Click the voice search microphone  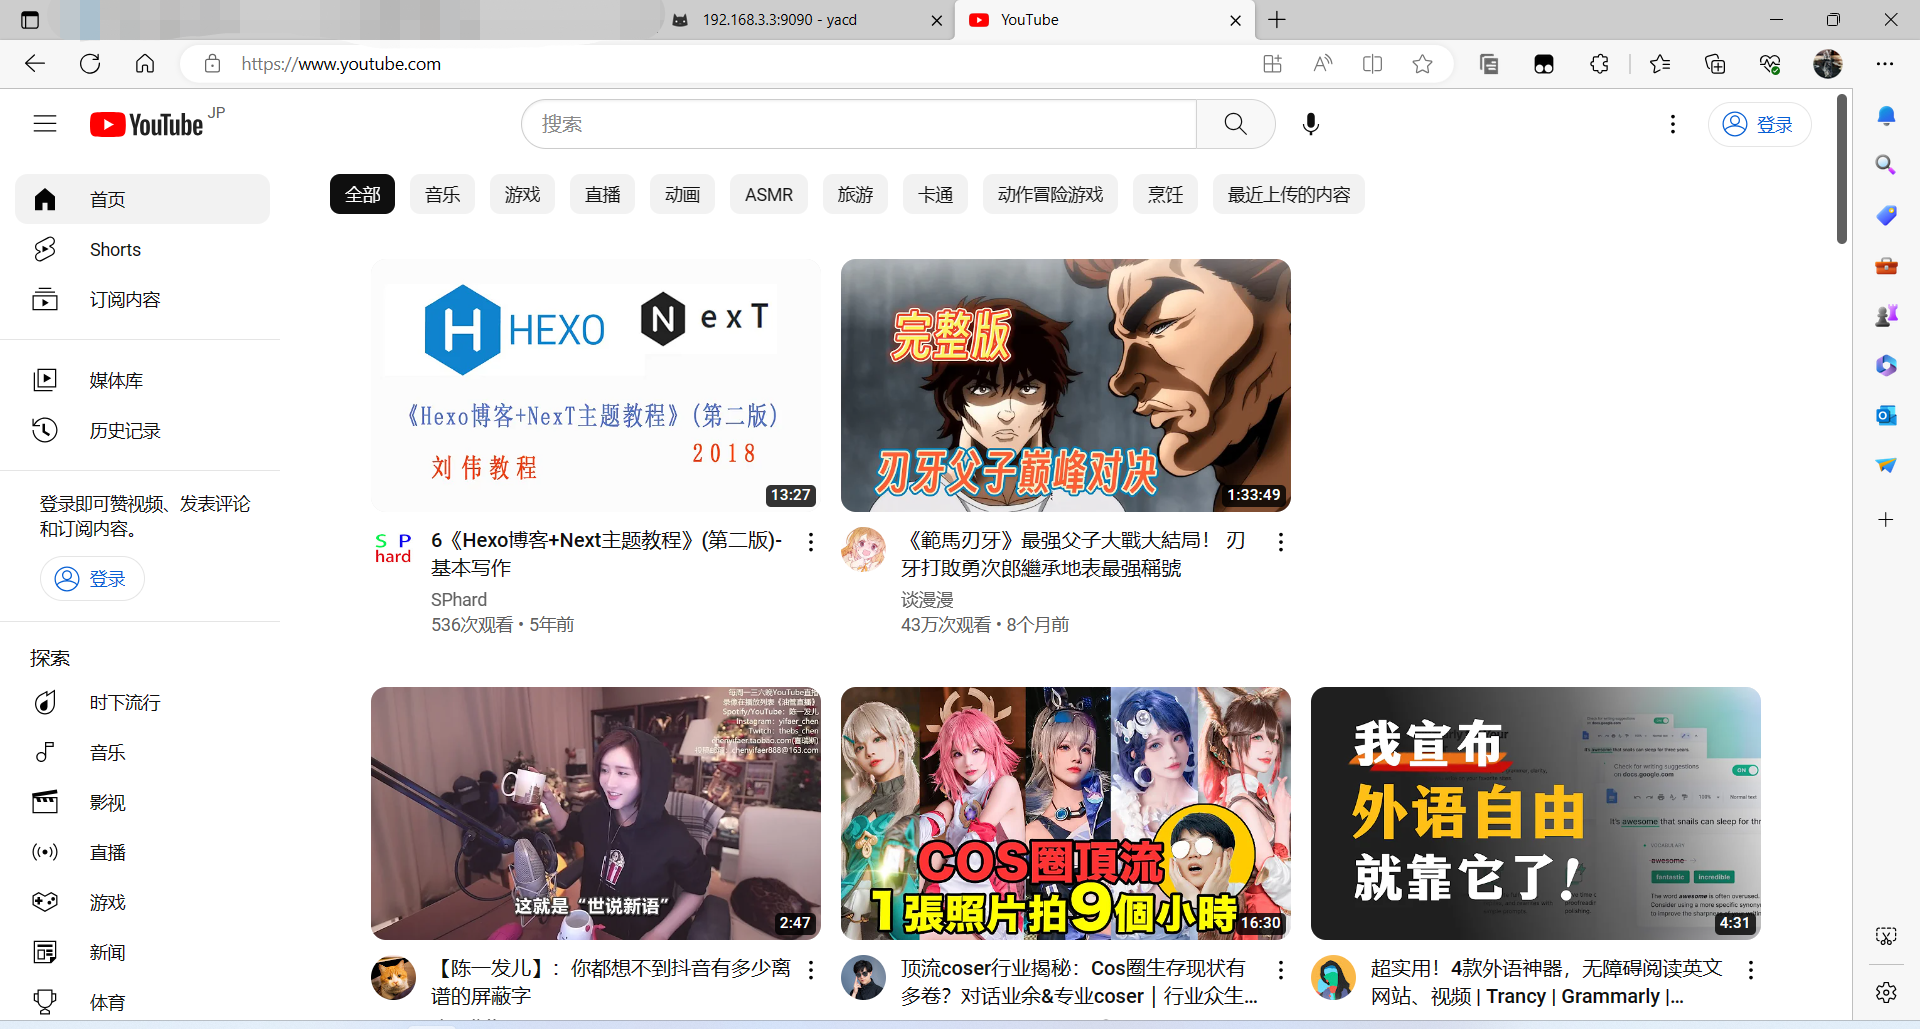[x=1310, y=123]
